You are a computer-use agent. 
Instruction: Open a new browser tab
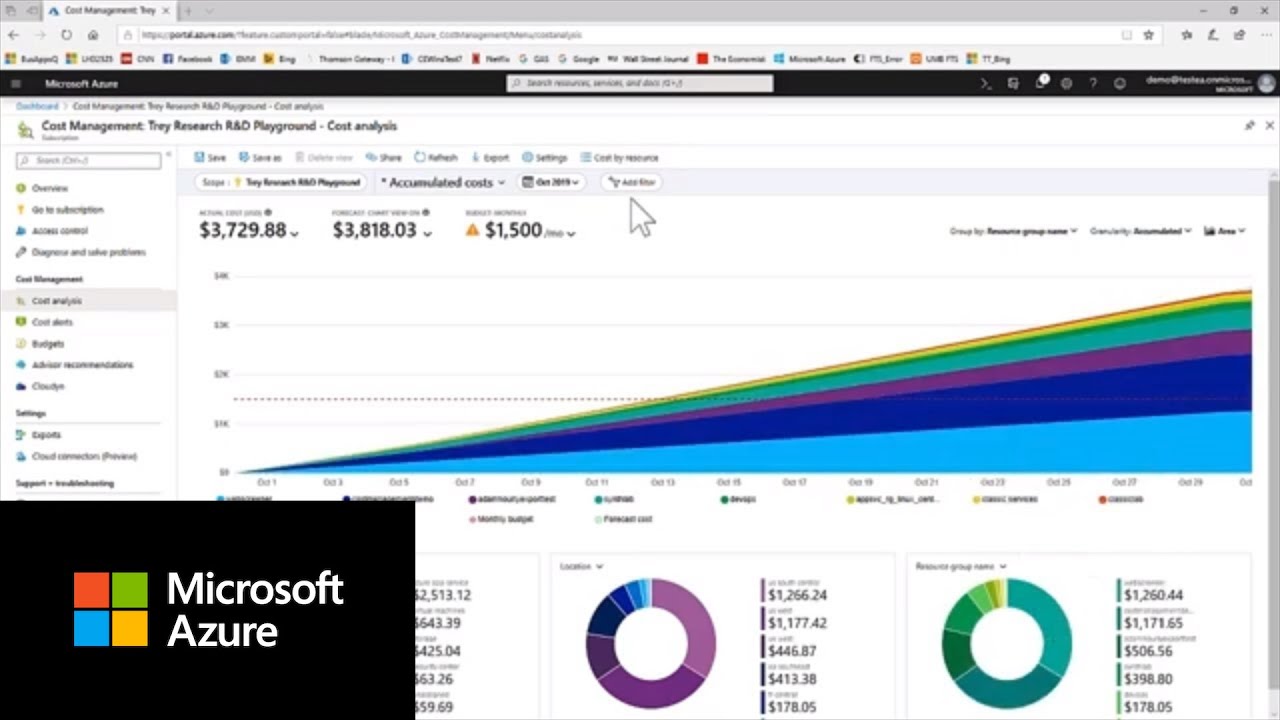[x=188, y=10]
